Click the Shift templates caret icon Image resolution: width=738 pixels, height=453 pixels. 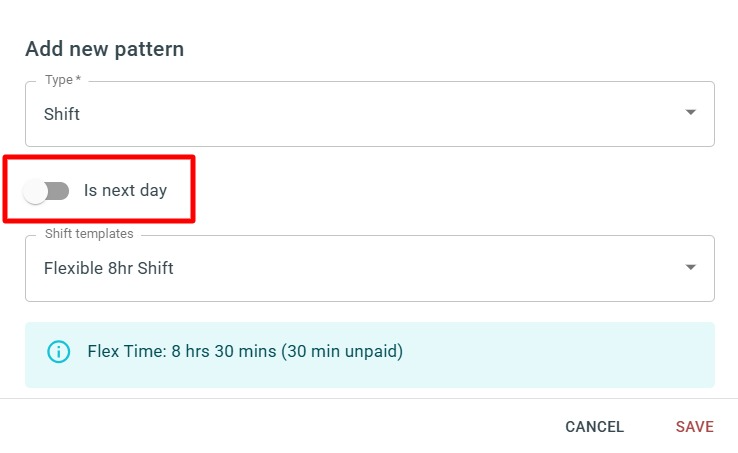click(x=690, y=267)
